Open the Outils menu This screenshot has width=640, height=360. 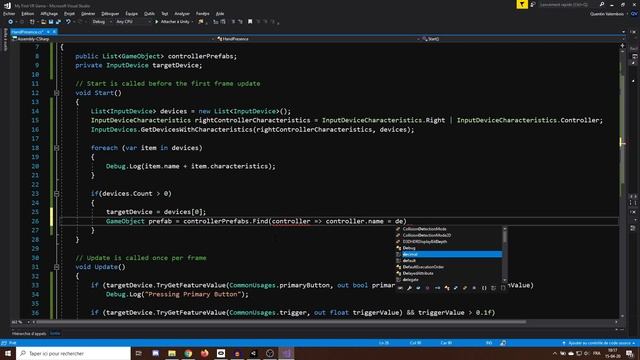(x=149, y=13)
